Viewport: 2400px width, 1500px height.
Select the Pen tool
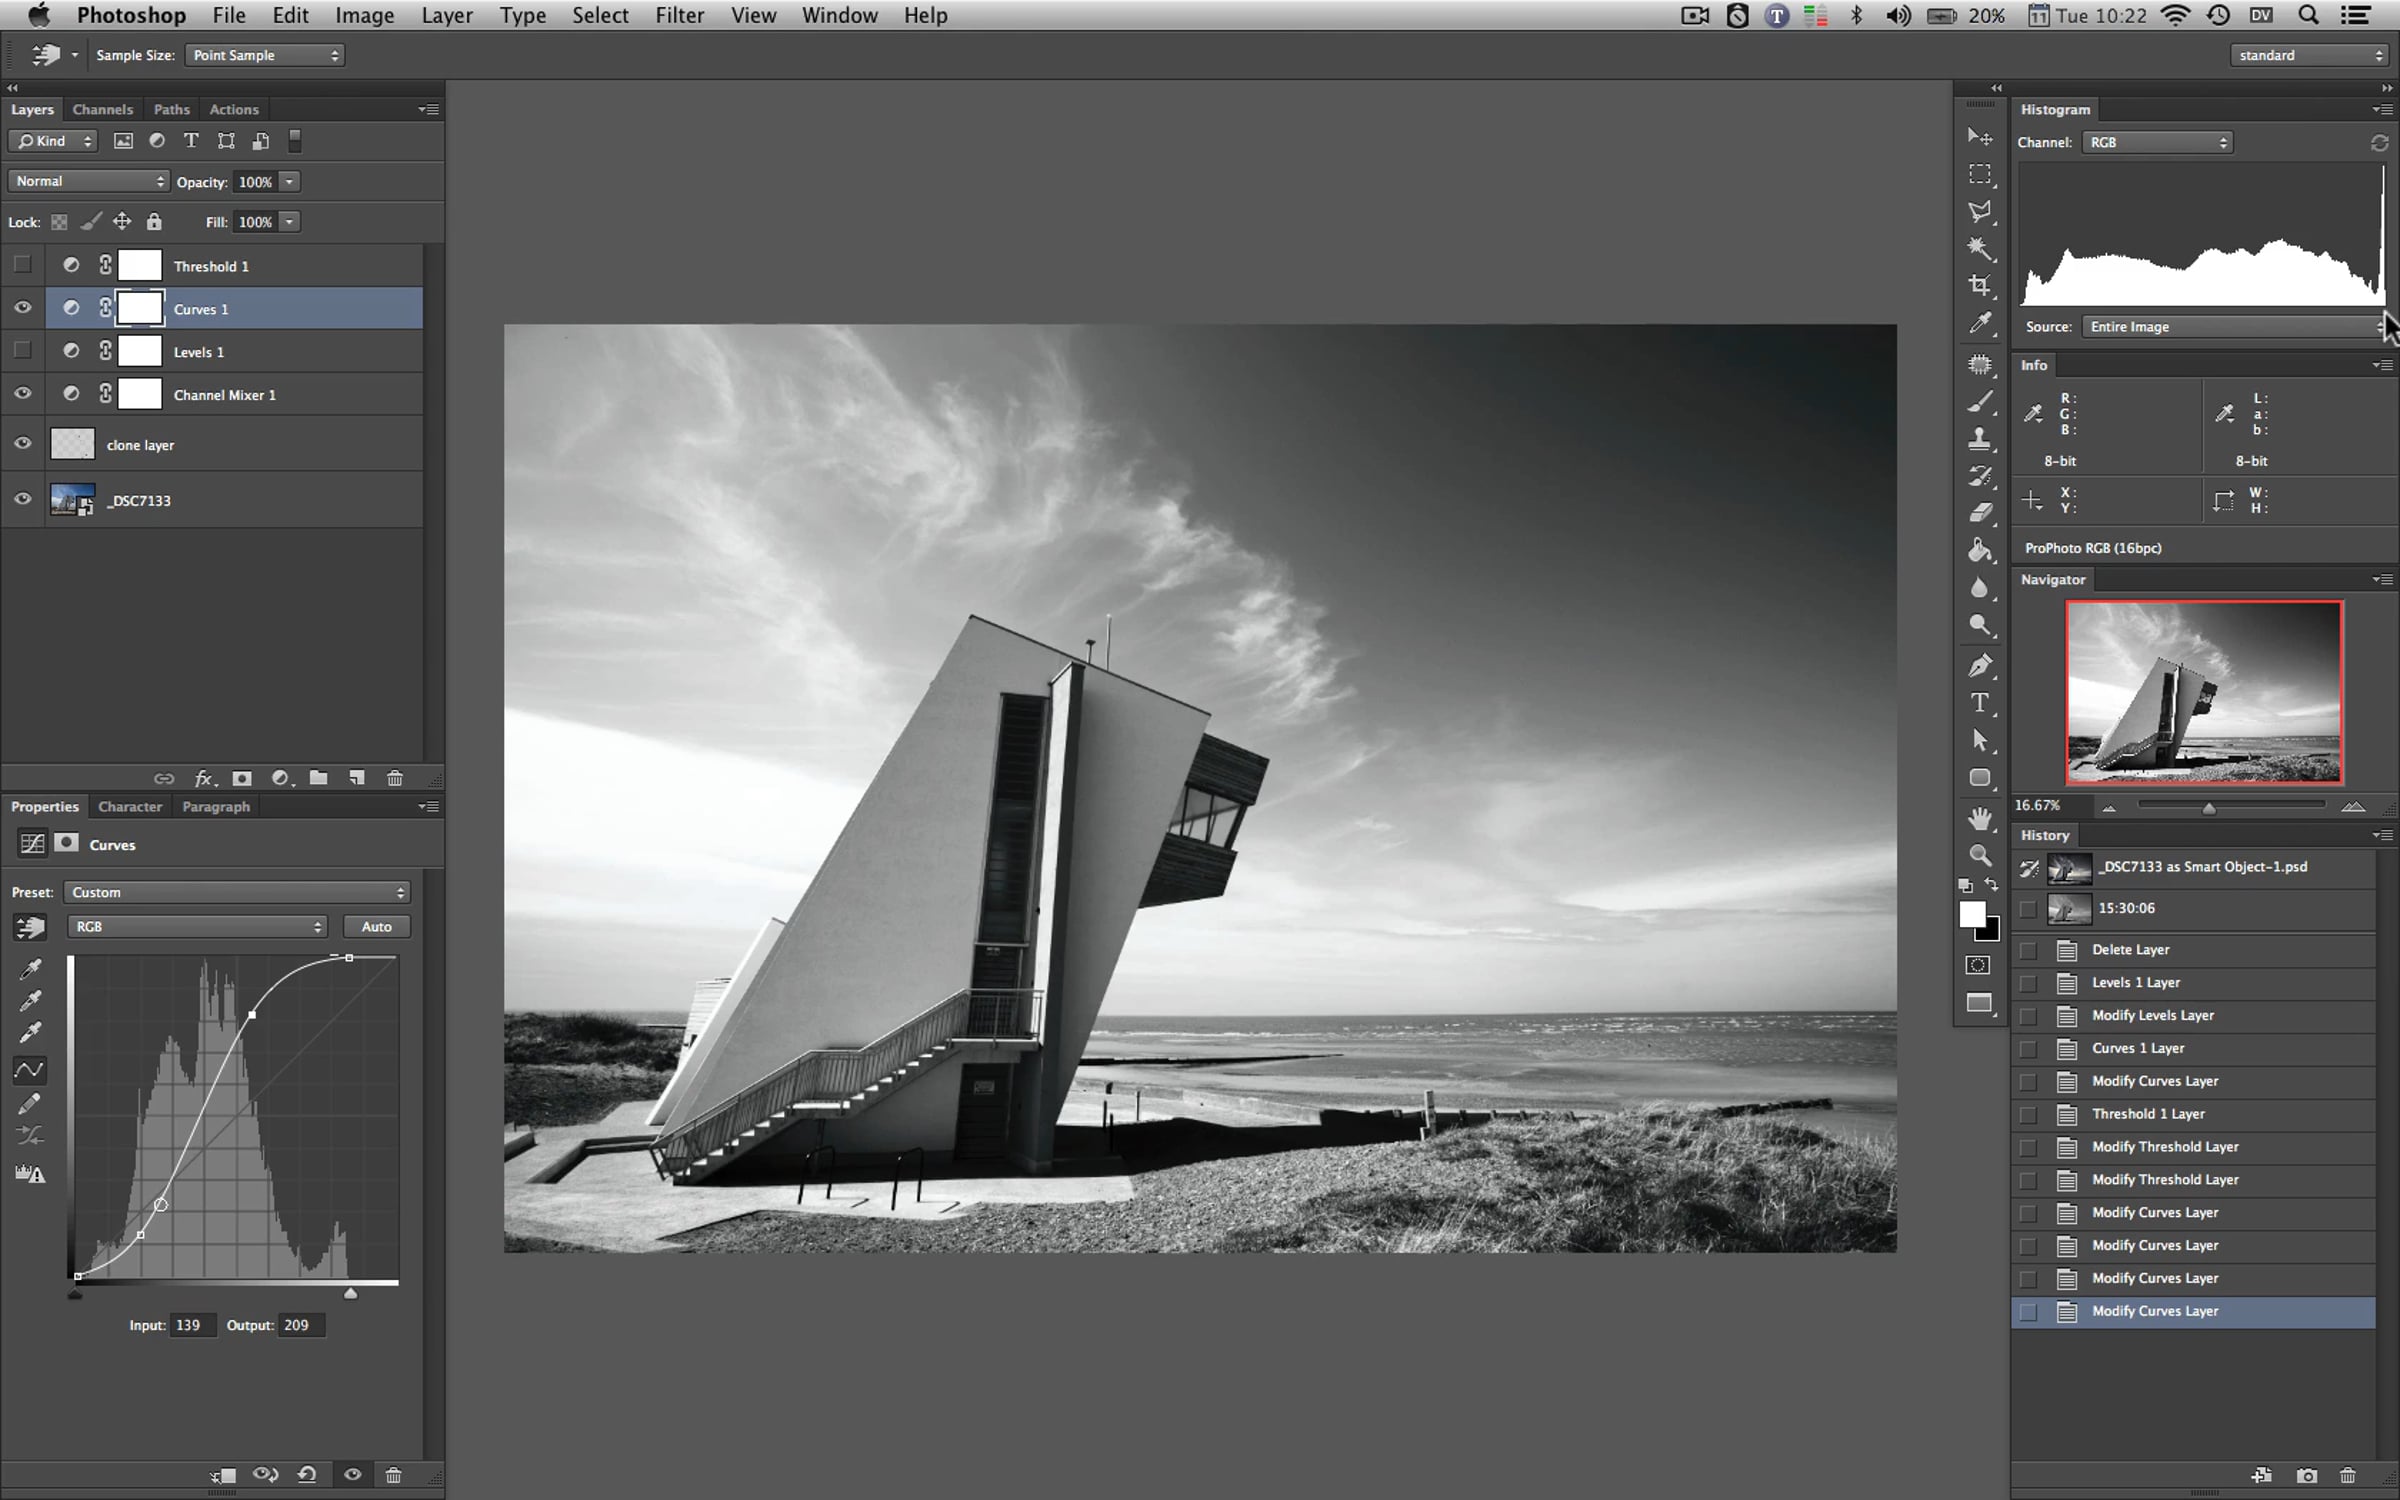tap(1979, 666)
